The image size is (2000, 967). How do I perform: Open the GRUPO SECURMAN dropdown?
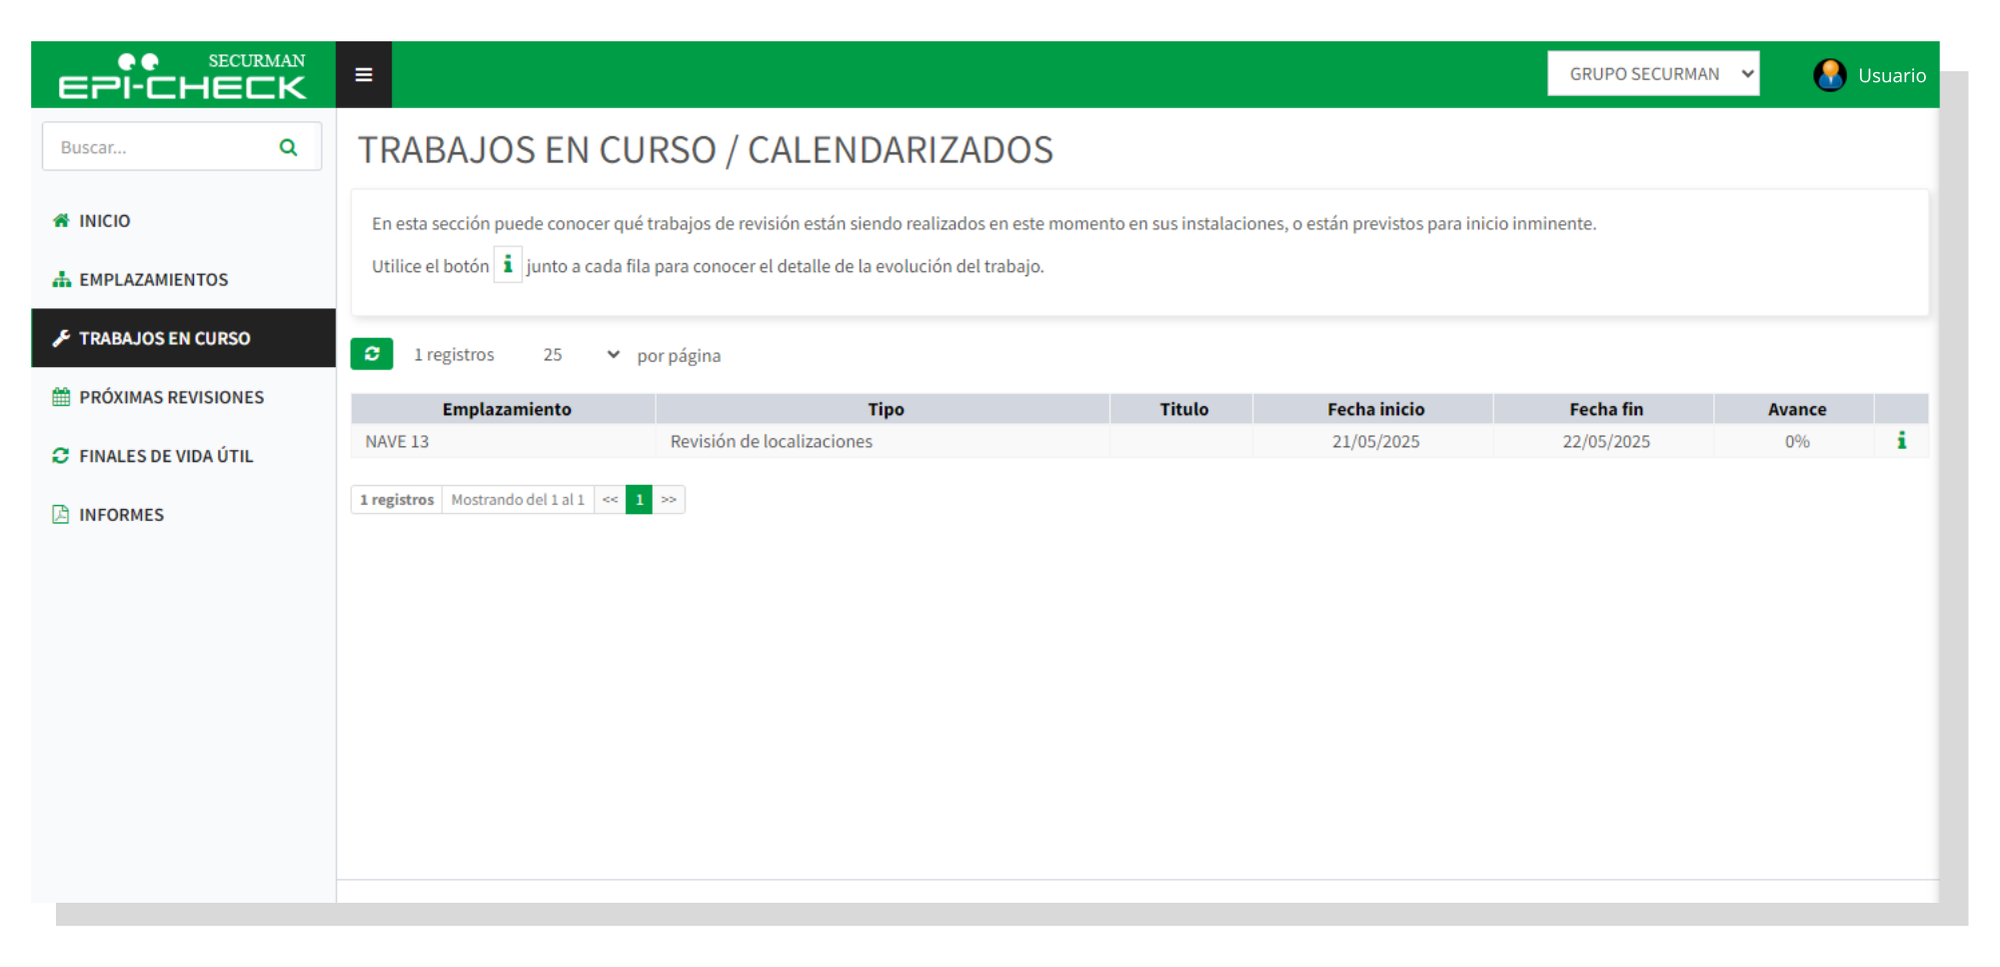click(1652, 74)
